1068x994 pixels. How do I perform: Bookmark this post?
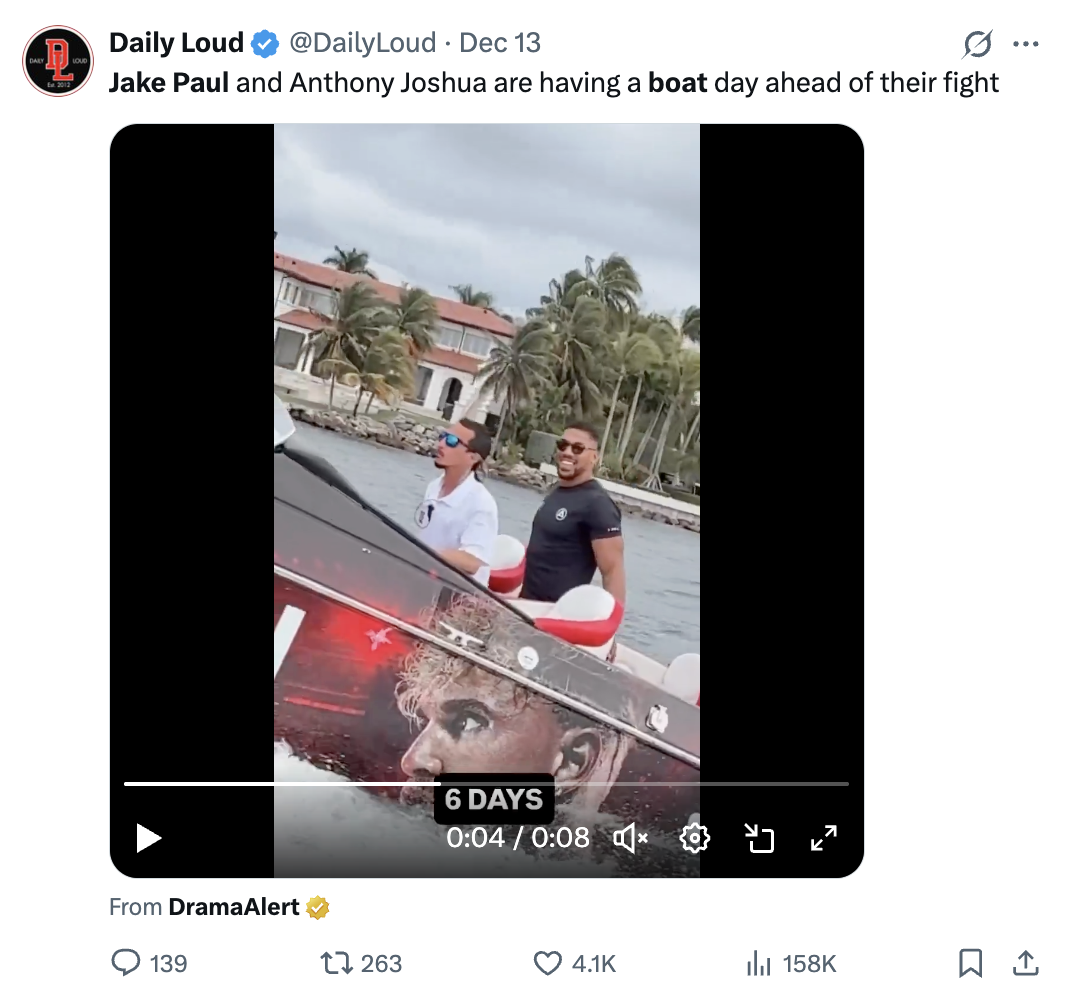pos(968,963)
